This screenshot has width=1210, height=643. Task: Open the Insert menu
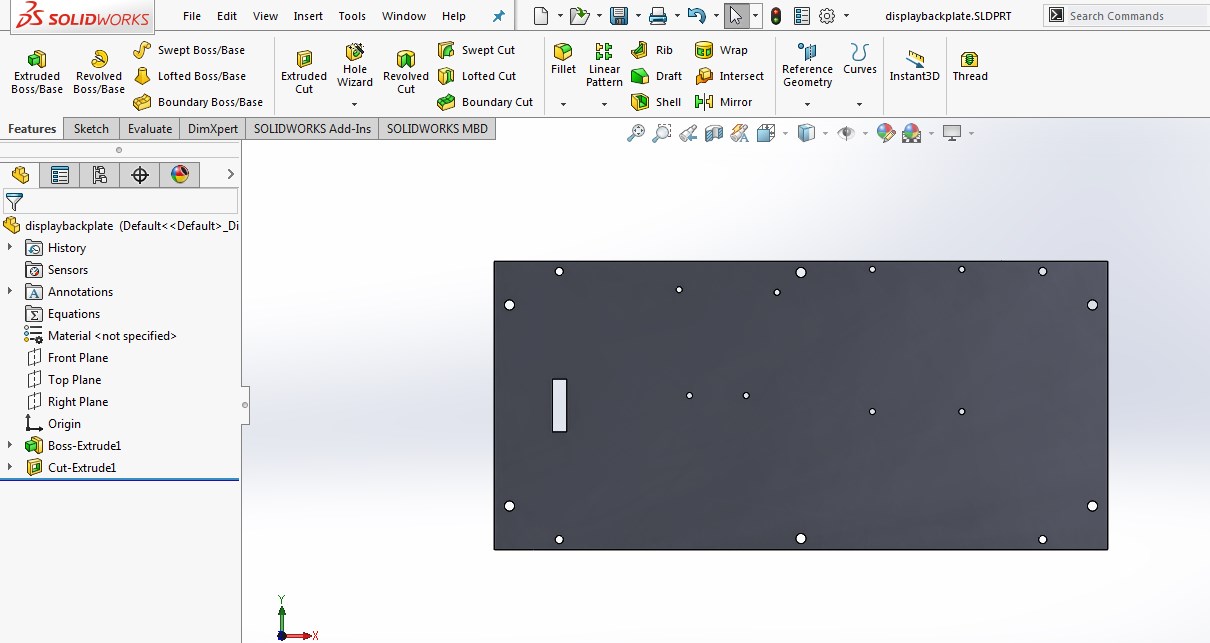pyautogui.click(x=308, y=16)
